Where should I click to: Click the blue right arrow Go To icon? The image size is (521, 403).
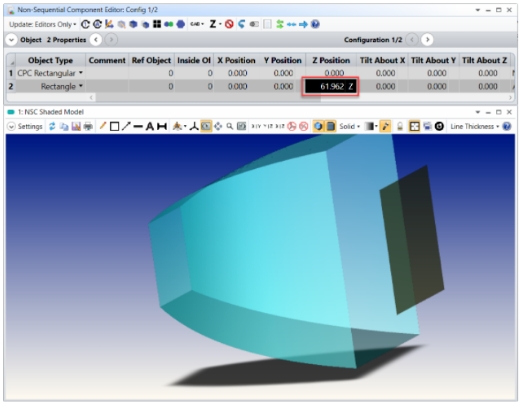(303, 24)
